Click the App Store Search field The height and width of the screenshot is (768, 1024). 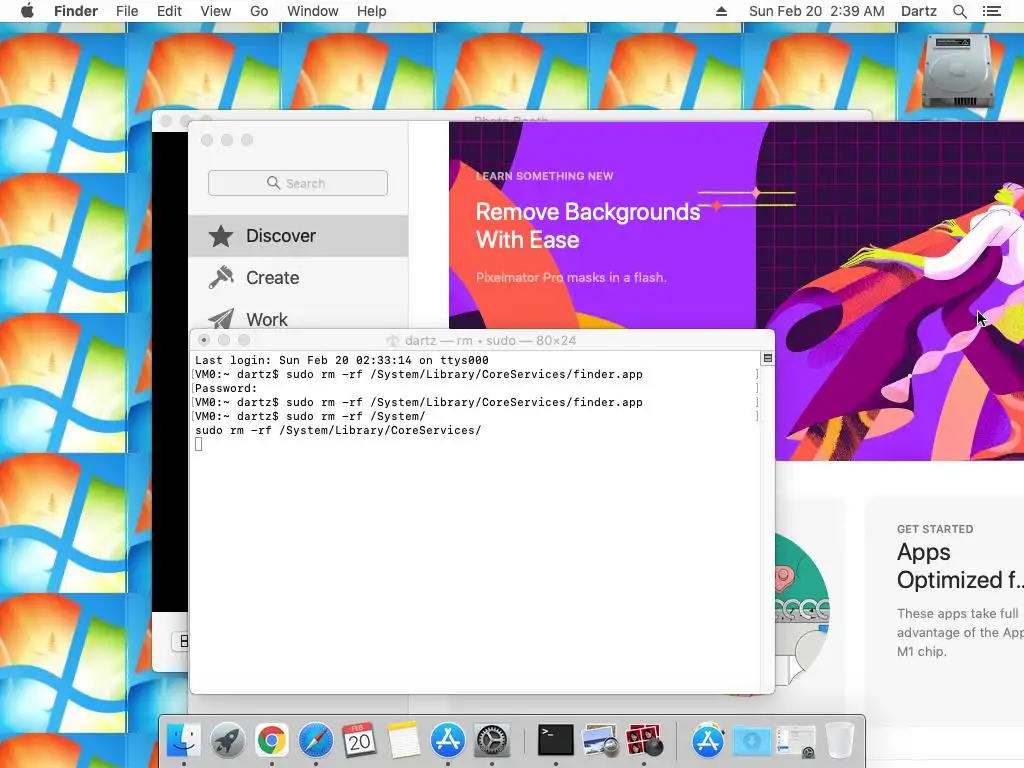[298, 183]
